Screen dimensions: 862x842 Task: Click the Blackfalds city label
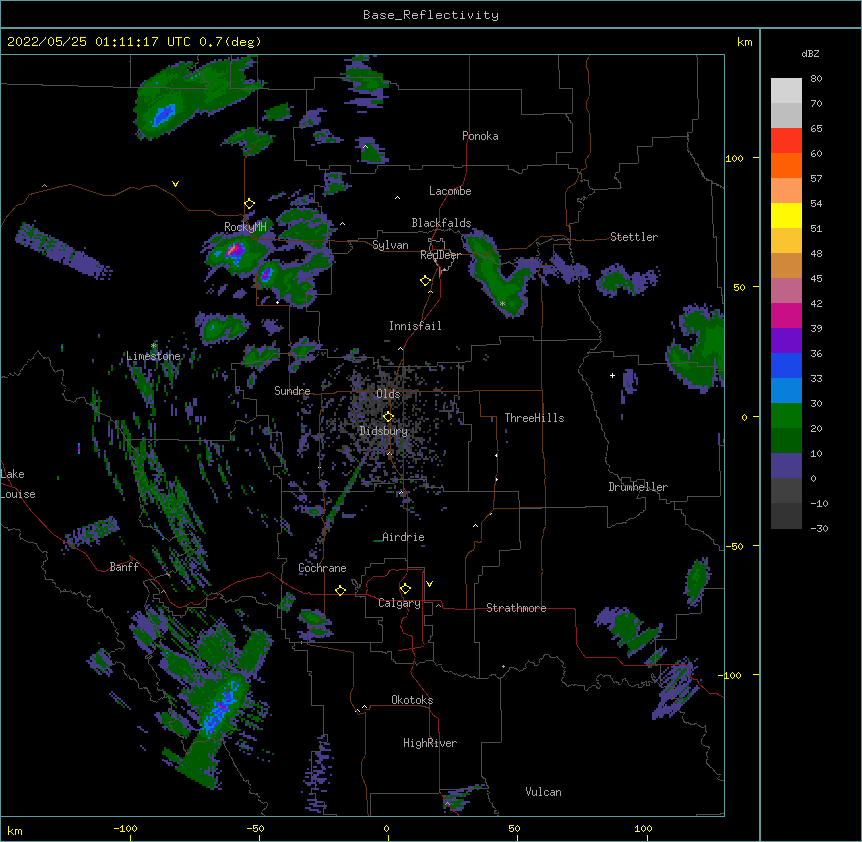pyautogui.click(x=441, y=223)
